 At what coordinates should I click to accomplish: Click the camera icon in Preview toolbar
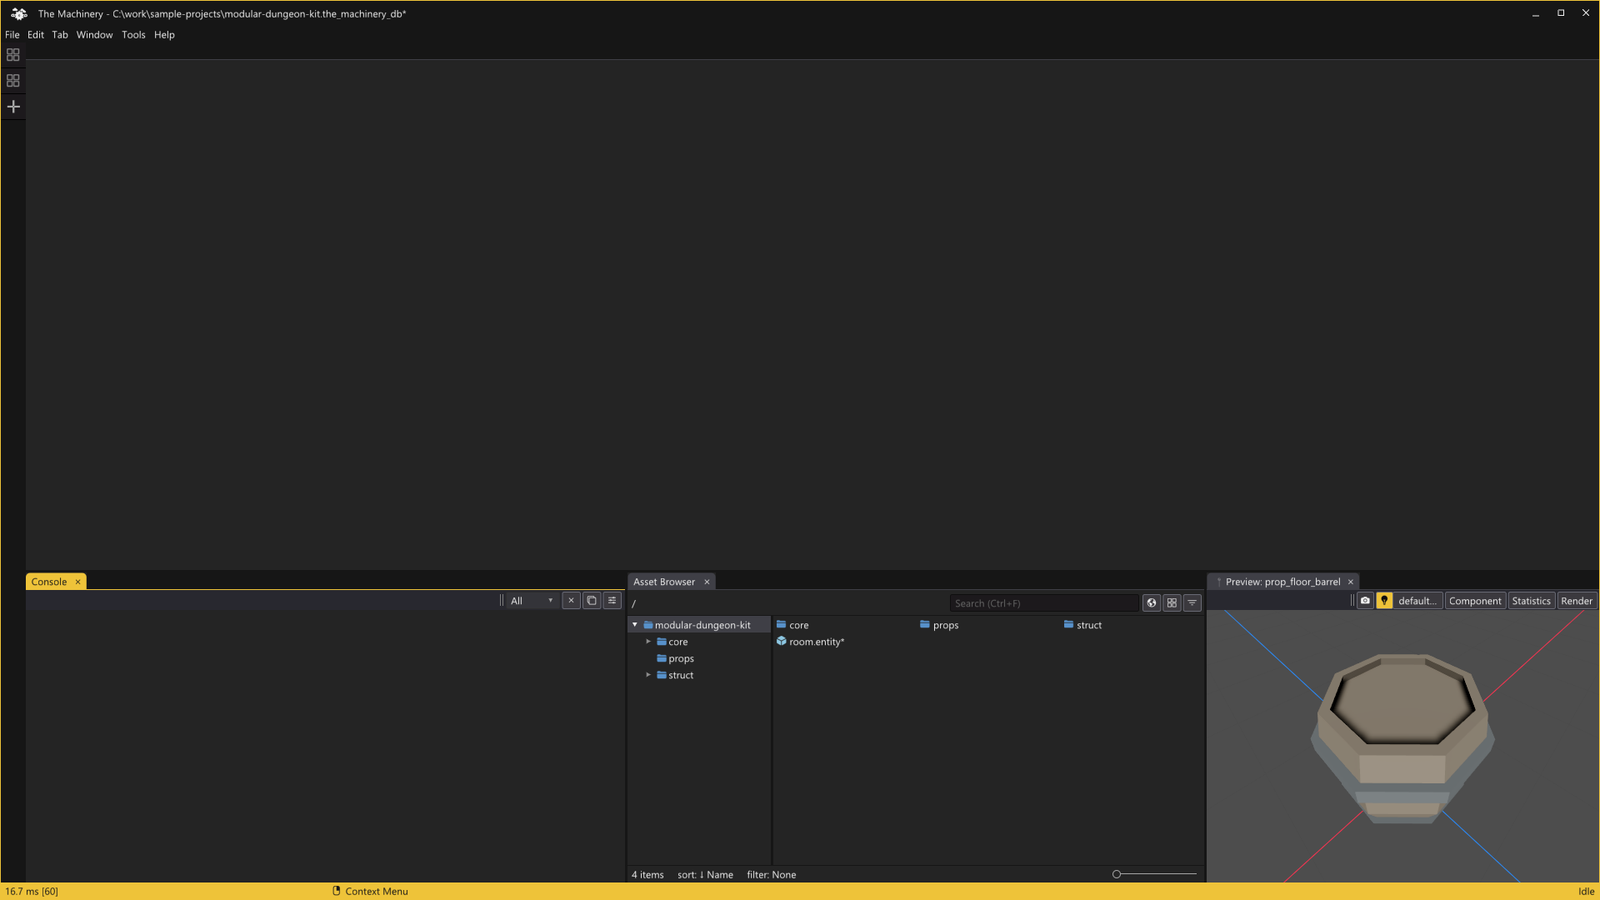[1365, 600]
